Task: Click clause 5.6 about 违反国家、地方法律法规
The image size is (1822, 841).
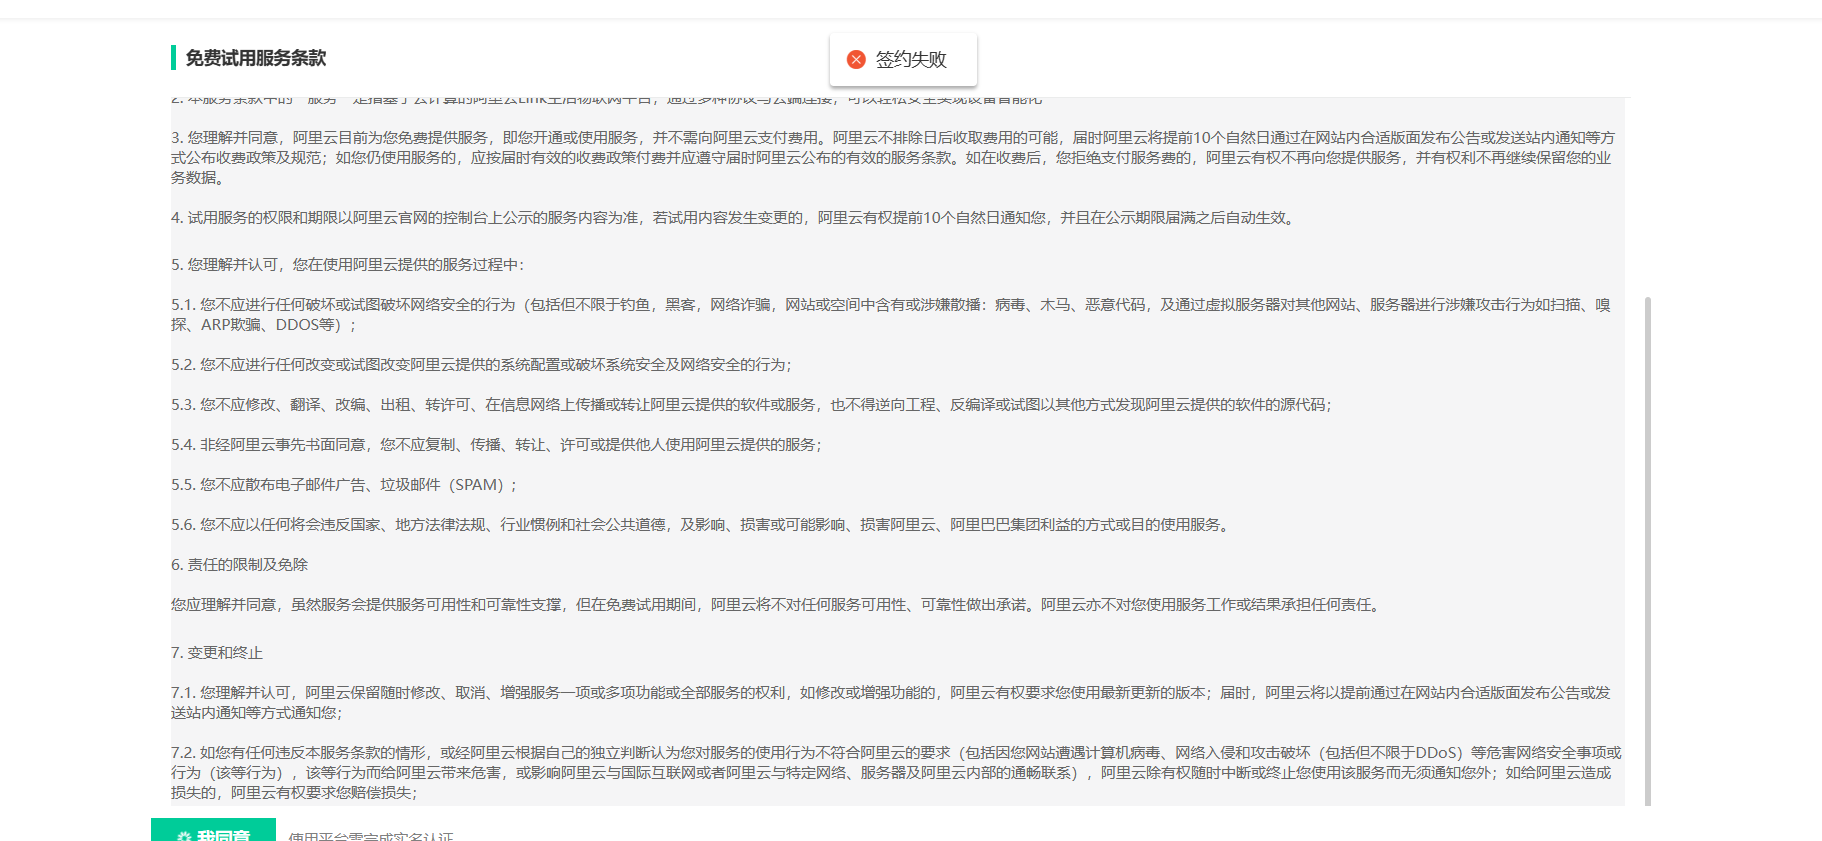Action: pyautogui.click(x=701, y=524)
